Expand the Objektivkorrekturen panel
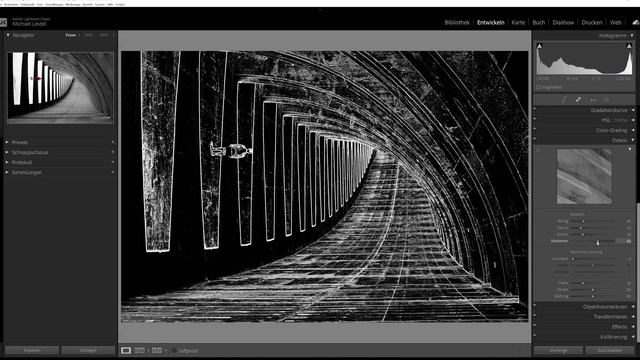 coord(633,307)
